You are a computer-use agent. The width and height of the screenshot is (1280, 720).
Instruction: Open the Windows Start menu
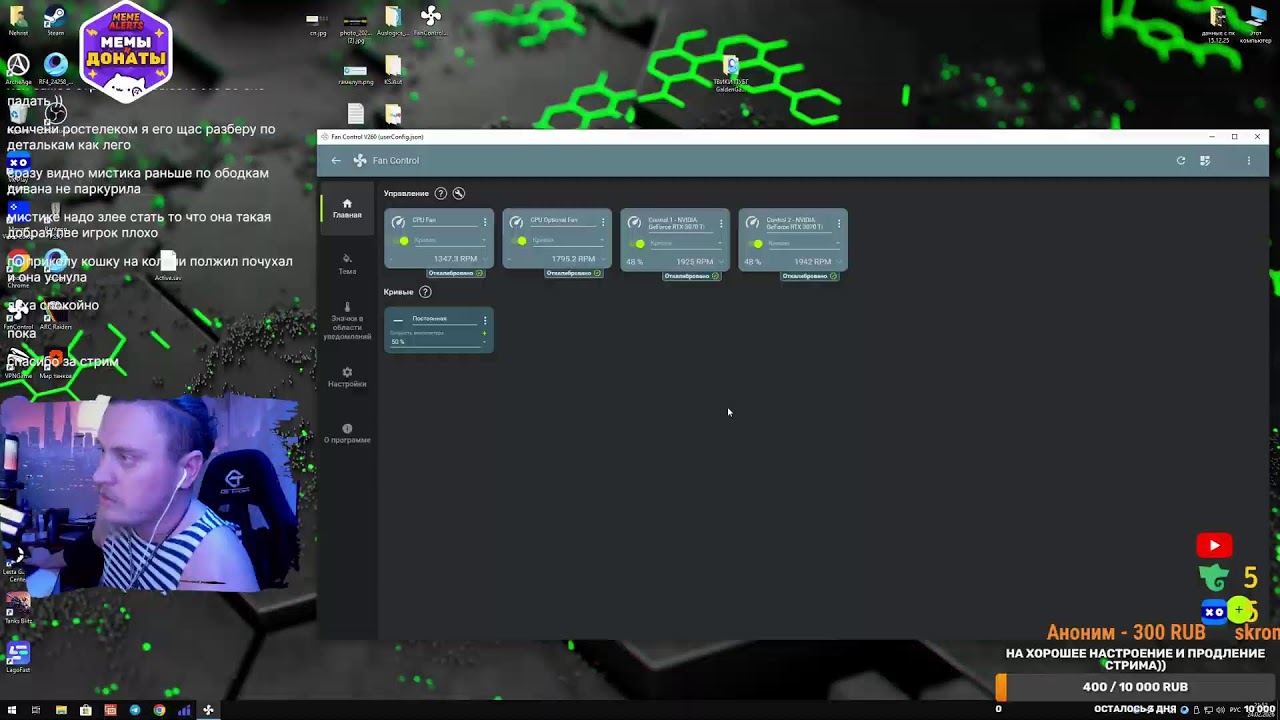click(x=12, y=710)
